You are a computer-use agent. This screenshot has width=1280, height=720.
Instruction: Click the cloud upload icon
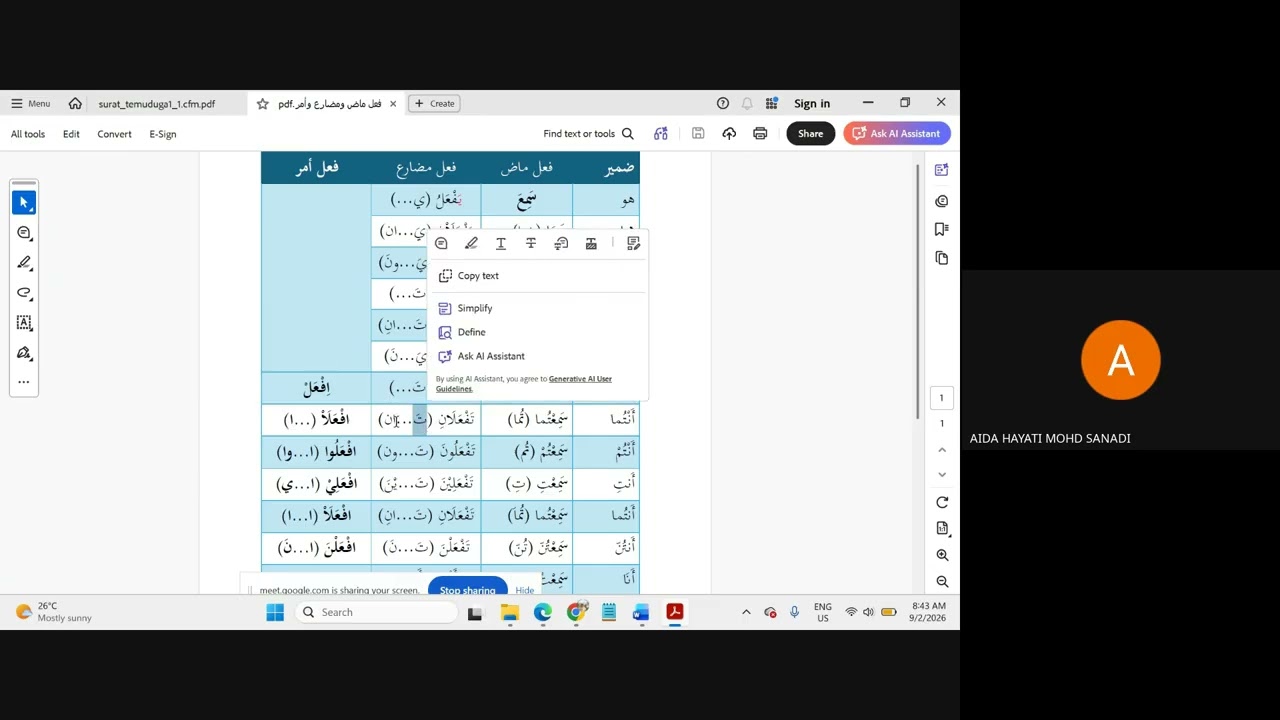729,133
